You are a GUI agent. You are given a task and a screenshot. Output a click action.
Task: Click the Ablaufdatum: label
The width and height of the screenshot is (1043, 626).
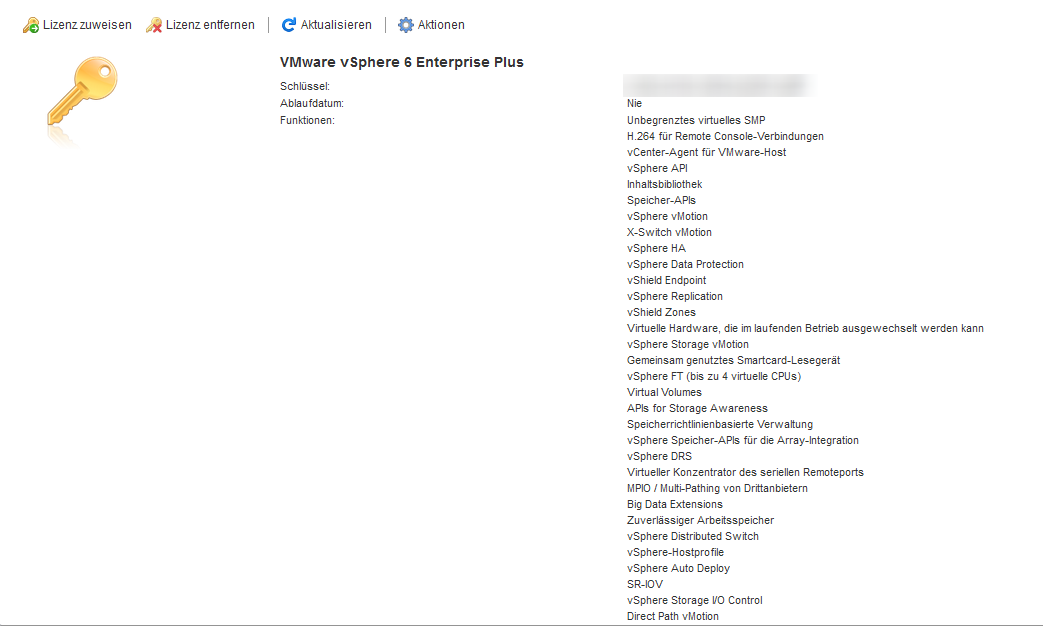(312, 104)
